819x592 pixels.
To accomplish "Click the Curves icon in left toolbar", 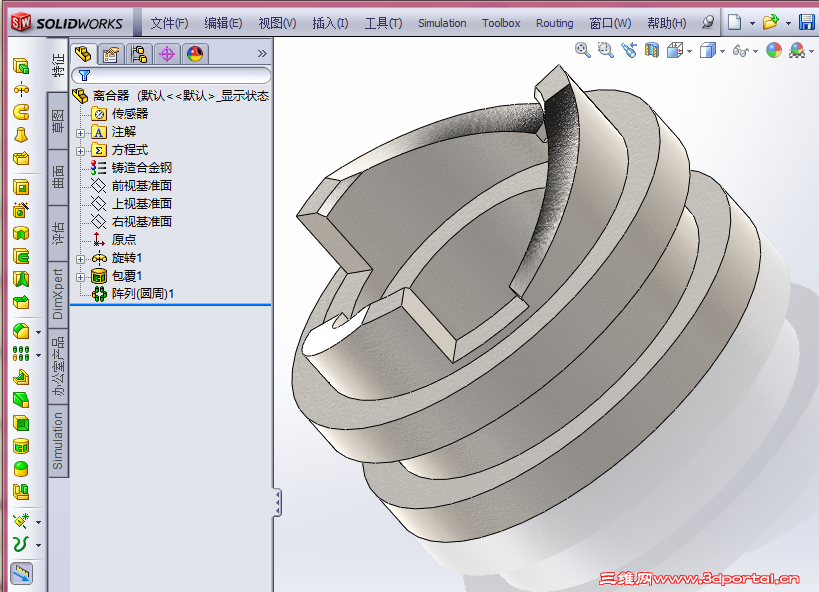I will [x=21, y=544].
